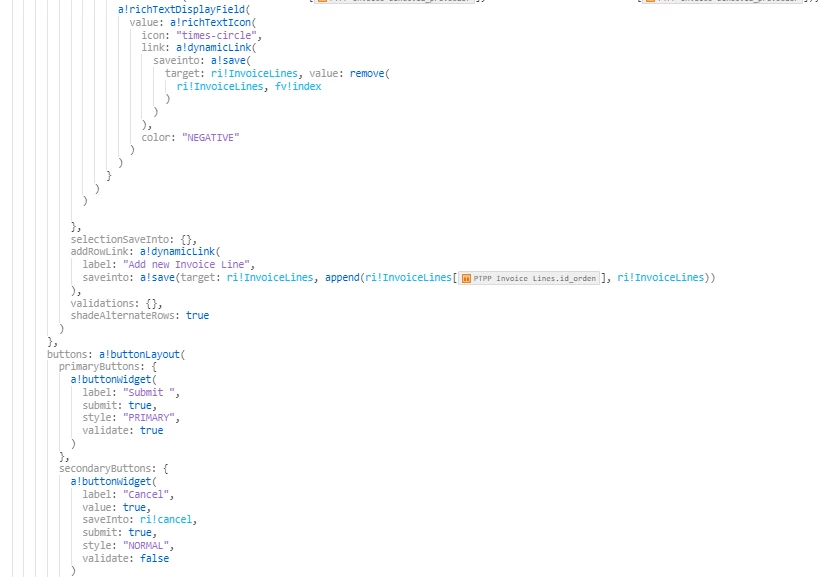Click the "Submit " label string
This screenshot has width=818, height=577.
[149, 392]
